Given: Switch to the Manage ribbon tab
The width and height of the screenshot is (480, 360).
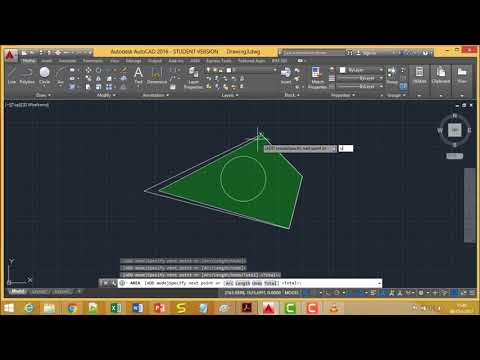Looking at the screenshot, I should pyautogui.click(x=133, y=61).
